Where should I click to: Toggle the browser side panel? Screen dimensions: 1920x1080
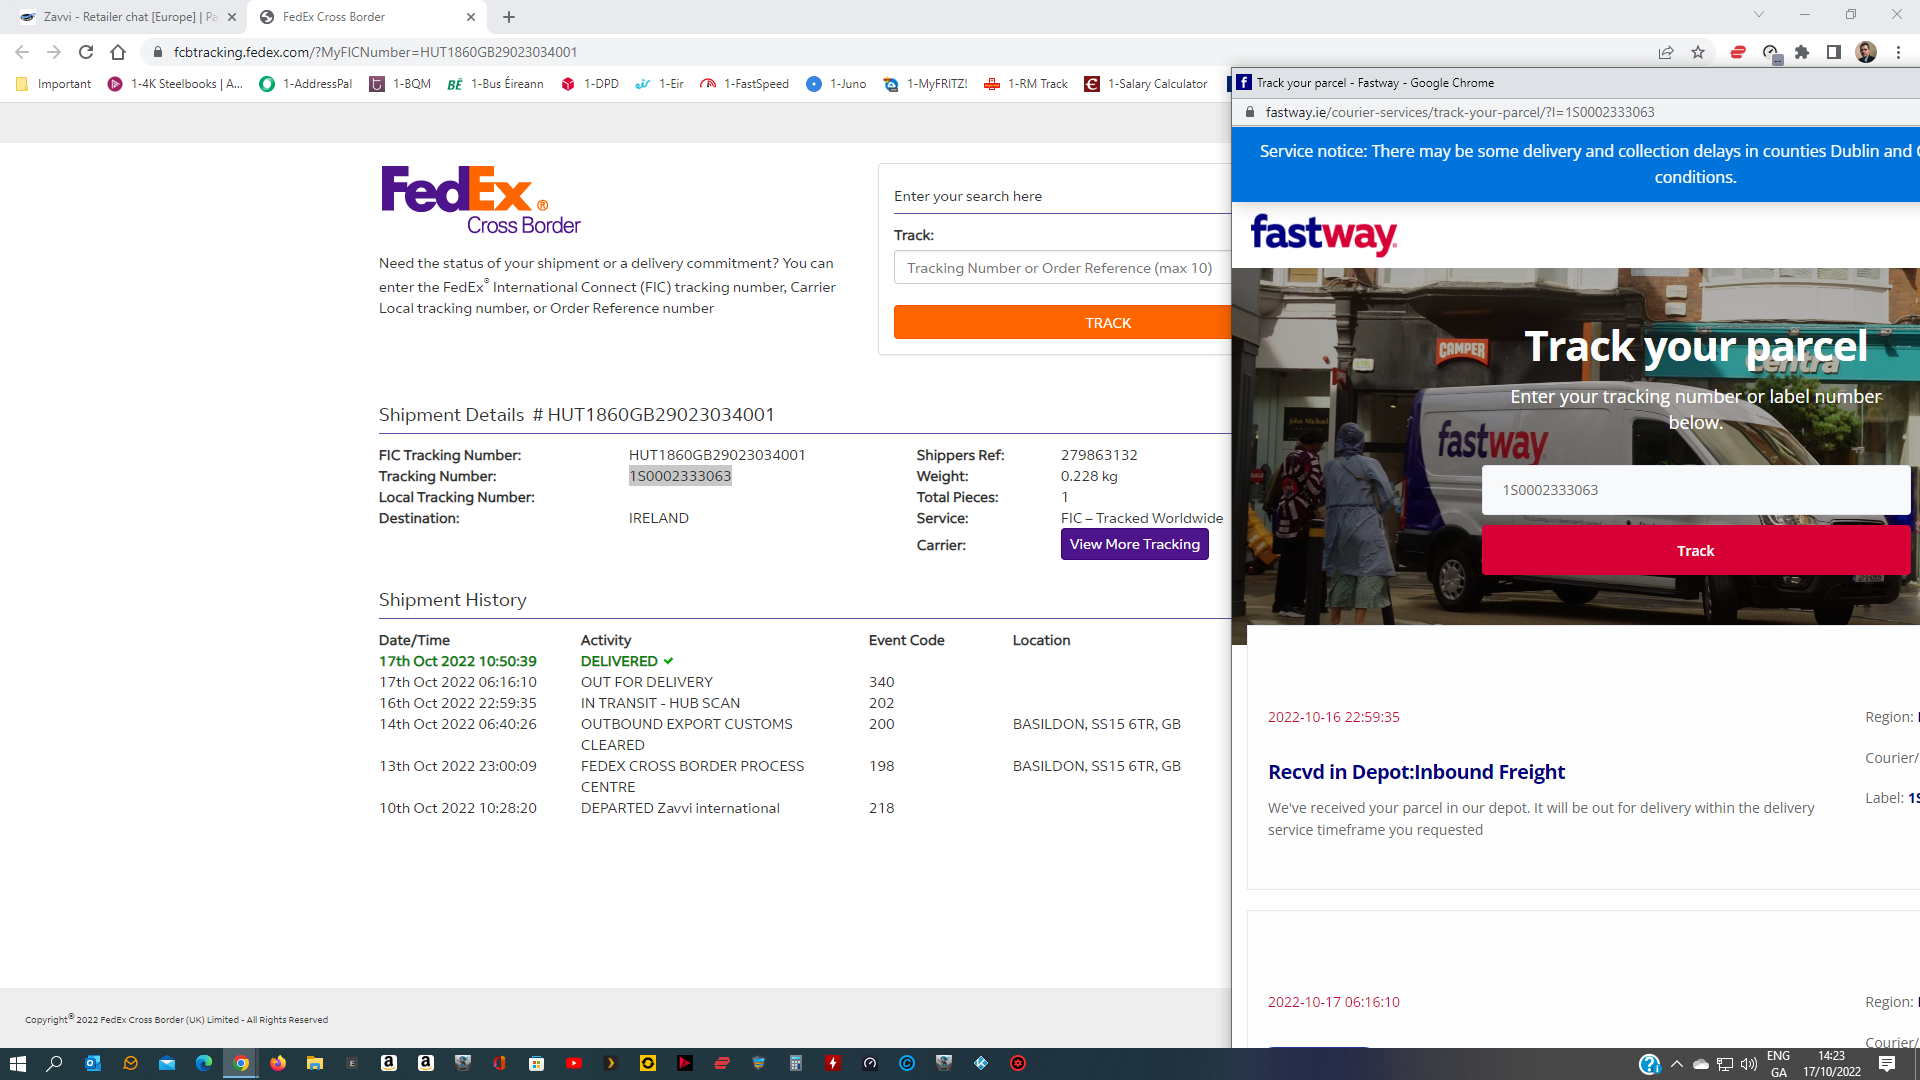[x=1834, y=52]
